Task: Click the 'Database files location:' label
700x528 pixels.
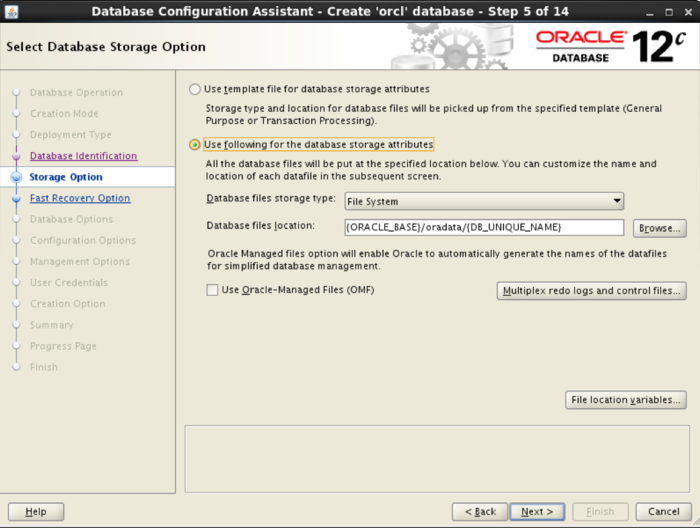Action: (261, 226)
